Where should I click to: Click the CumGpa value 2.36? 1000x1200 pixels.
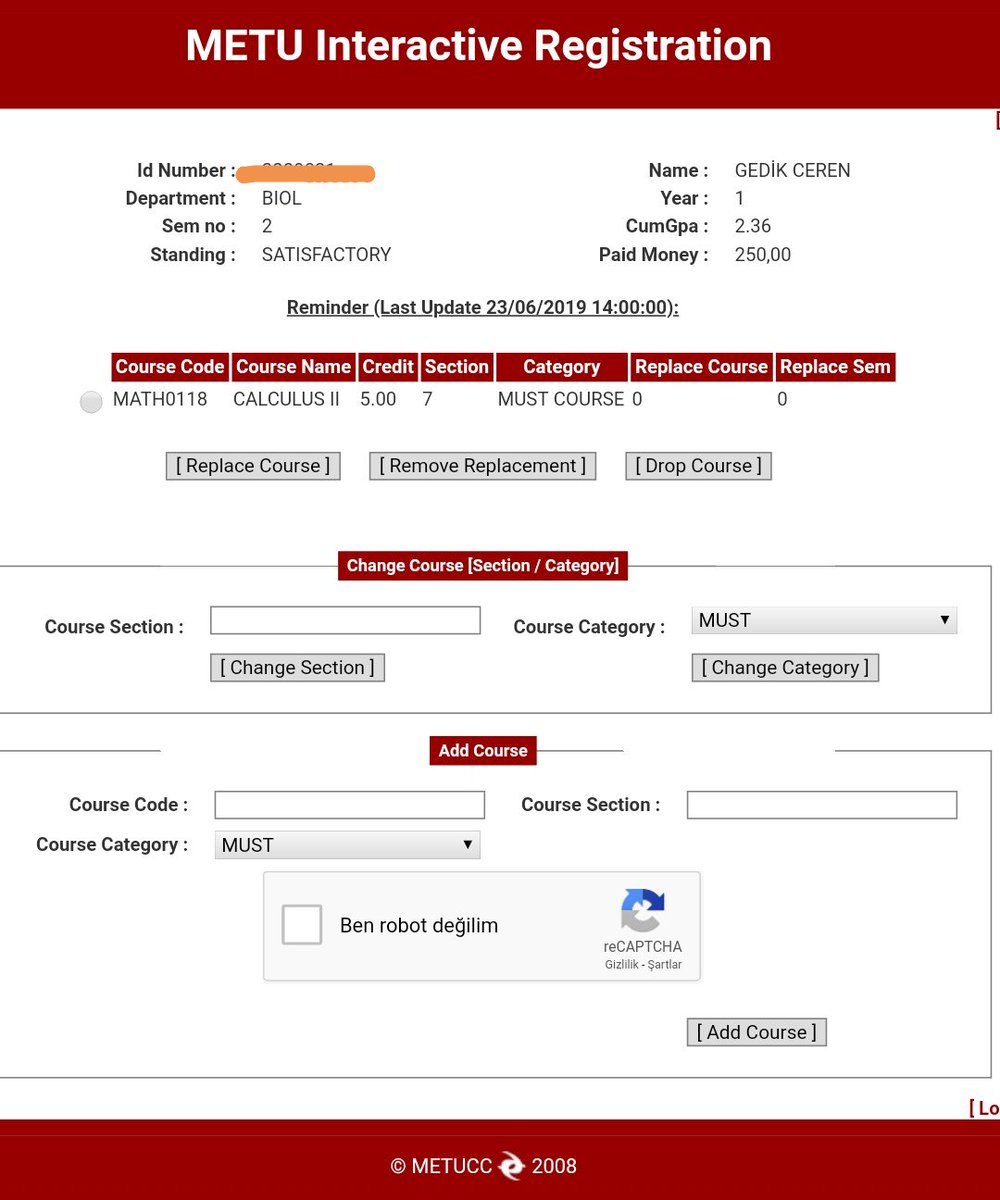[753, 226]
